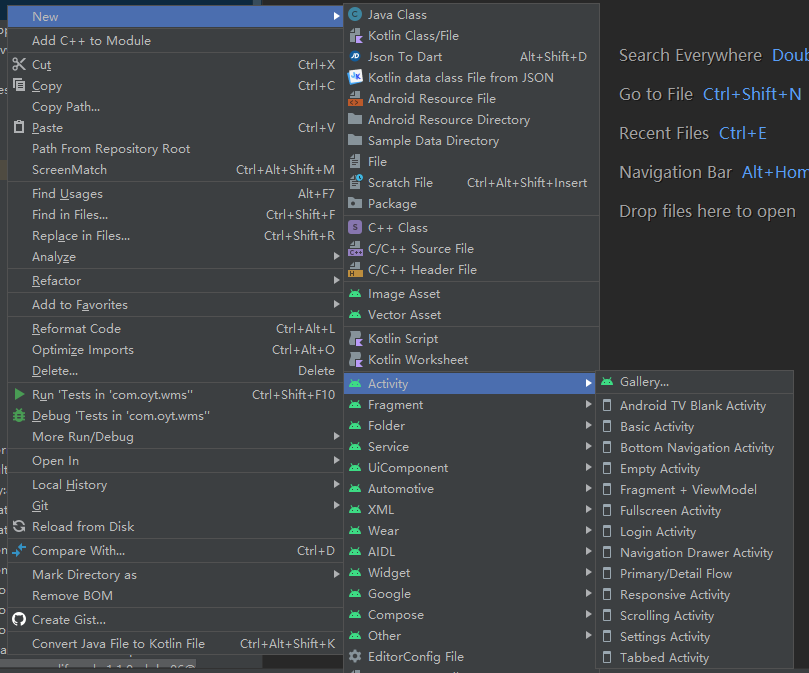Click the Debug bug icon
This screenshot has width=809, height=673.
[19, 415]
